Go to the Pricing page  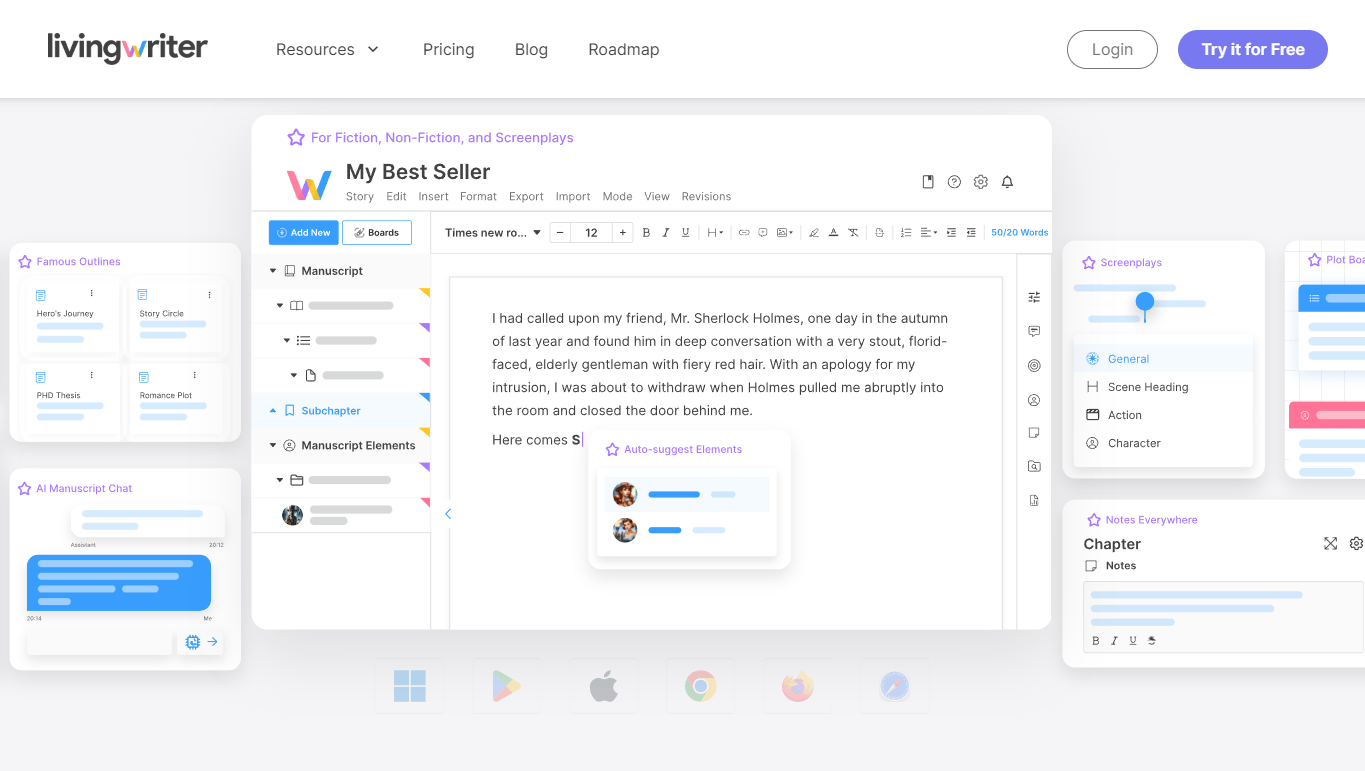[448, 49]
